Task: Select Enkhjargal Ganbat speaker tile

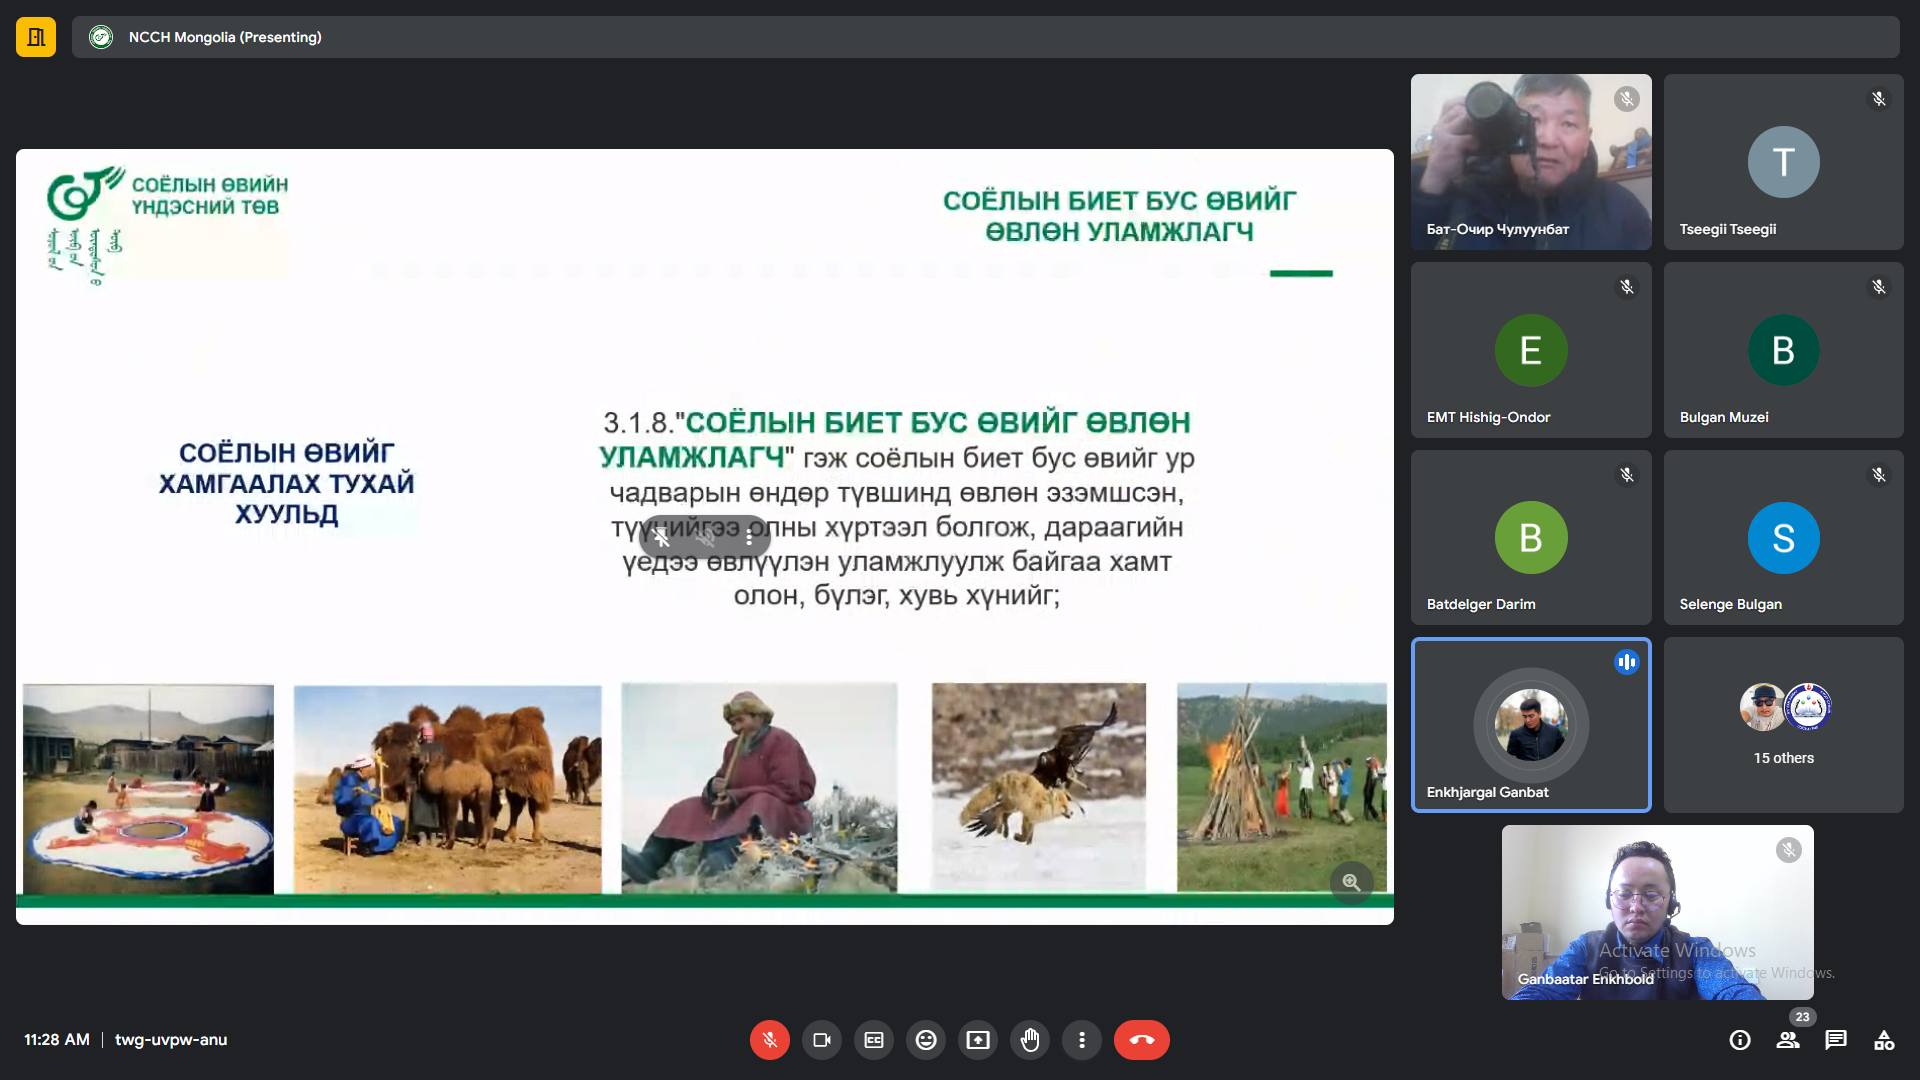Action: pos(1530,725)
